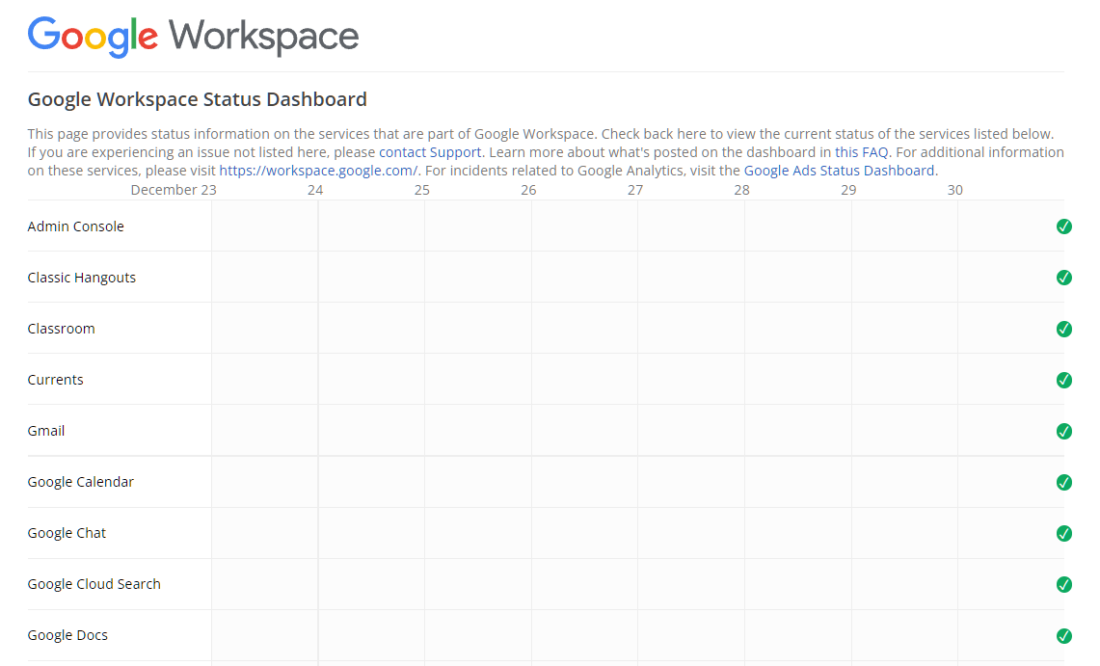Click the Classroom green status checkmark

pyautogui.click(x=1064, y=329)
